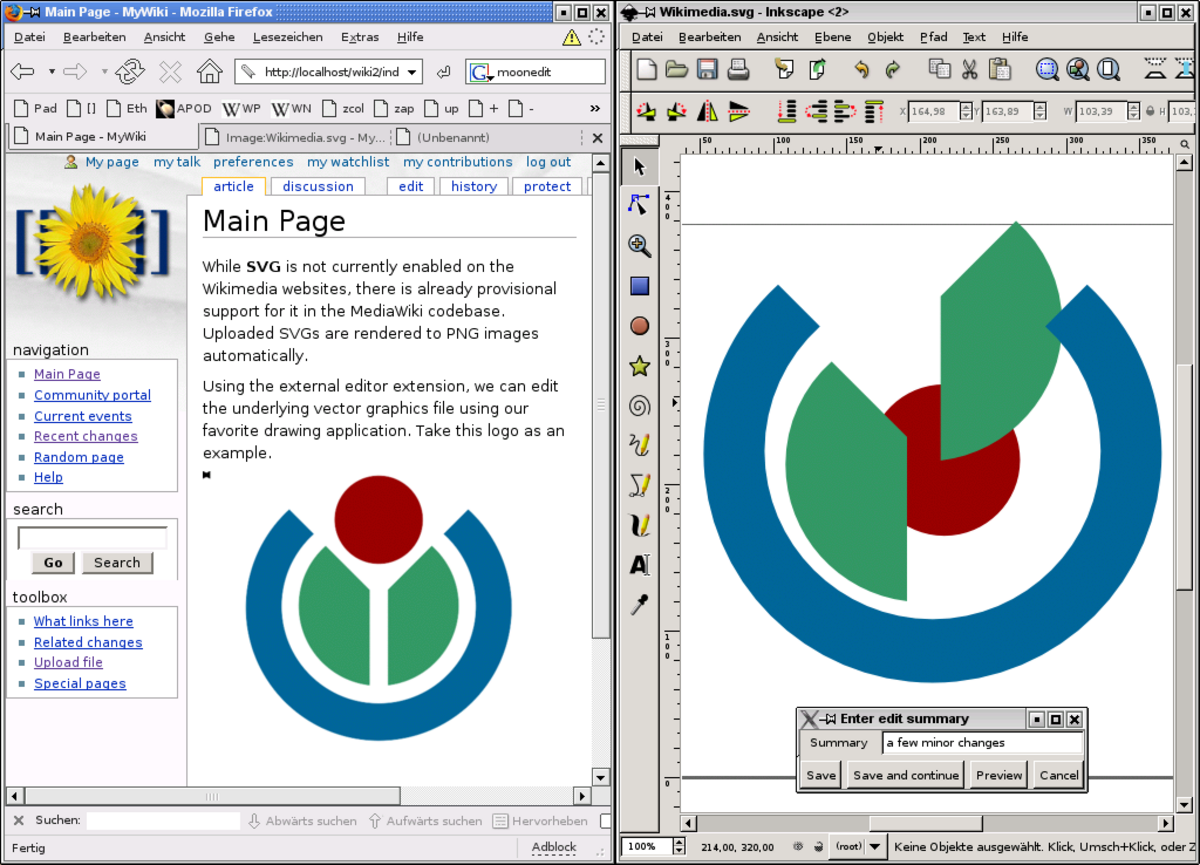1200x865 pixels.
Task: Pick the freehand pencil tool in Inkscape
Action: pos(640,445)
